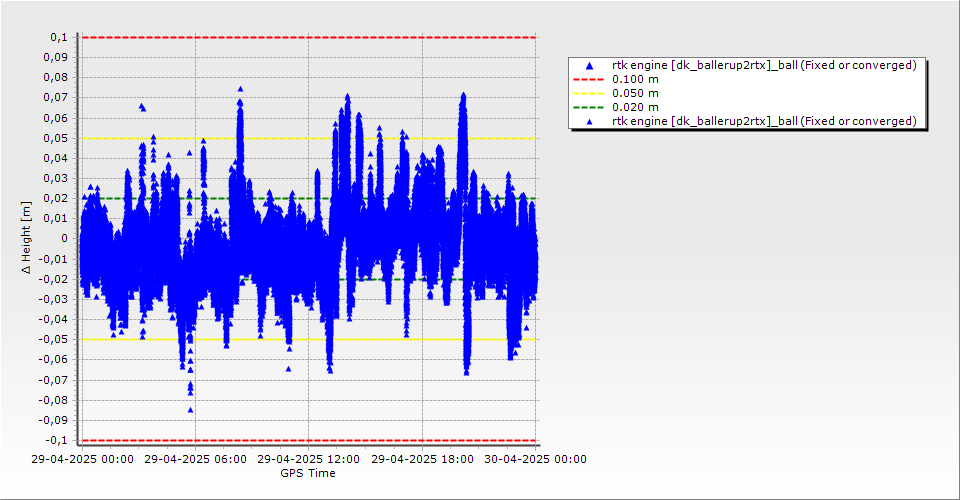Click the "-0,08" y-axis tick label
The height and width of the screenshot is (500, 960).
[x=54, y=400]
